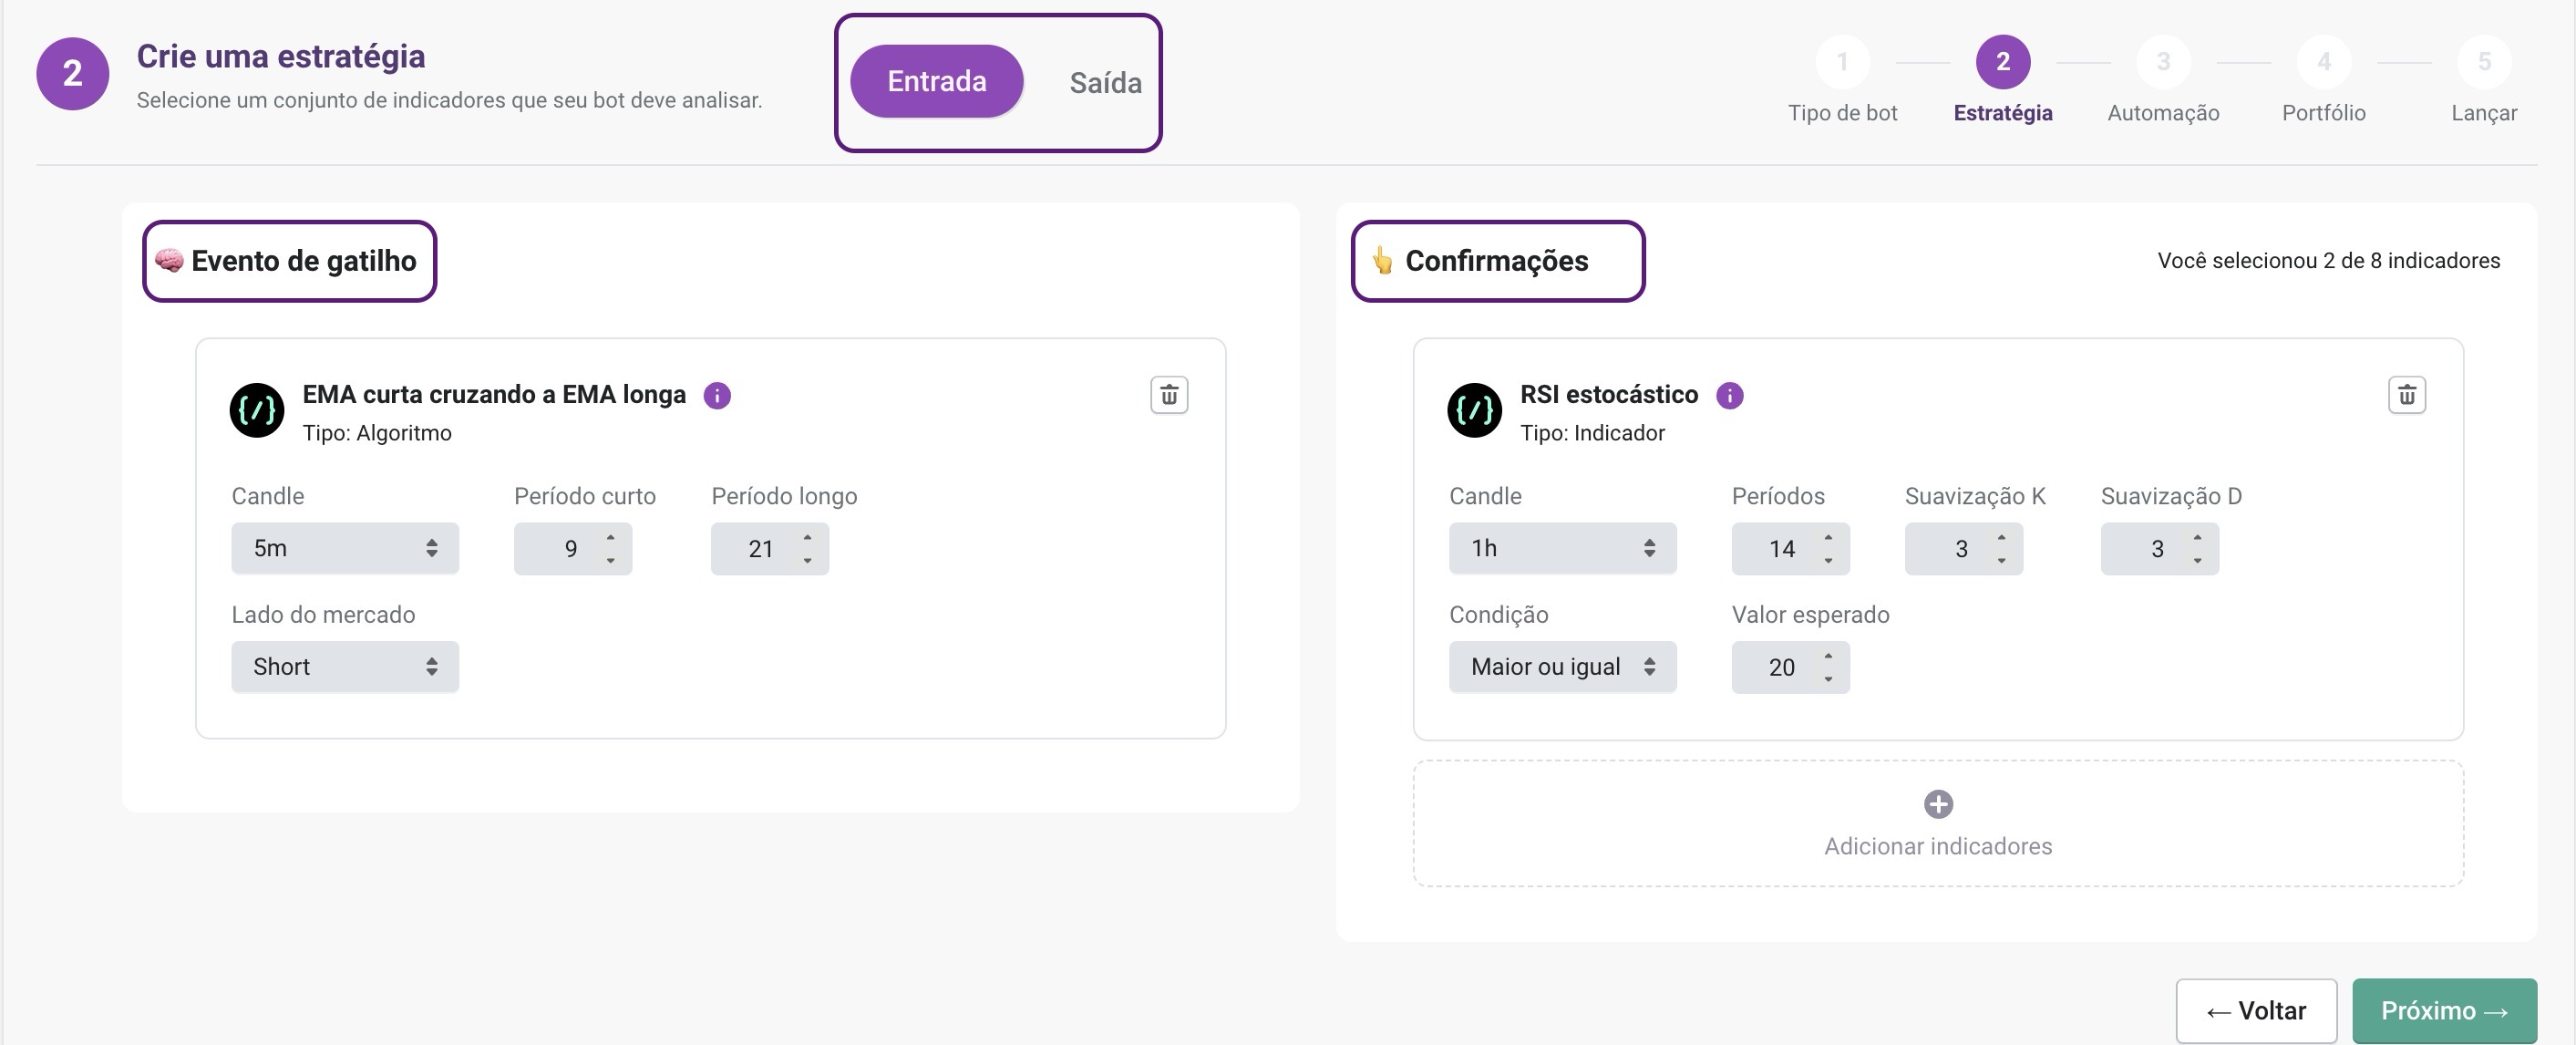Switch to the Saída strategy tab
This screenshot has height=1045, width=2576.
(1105, 82)
